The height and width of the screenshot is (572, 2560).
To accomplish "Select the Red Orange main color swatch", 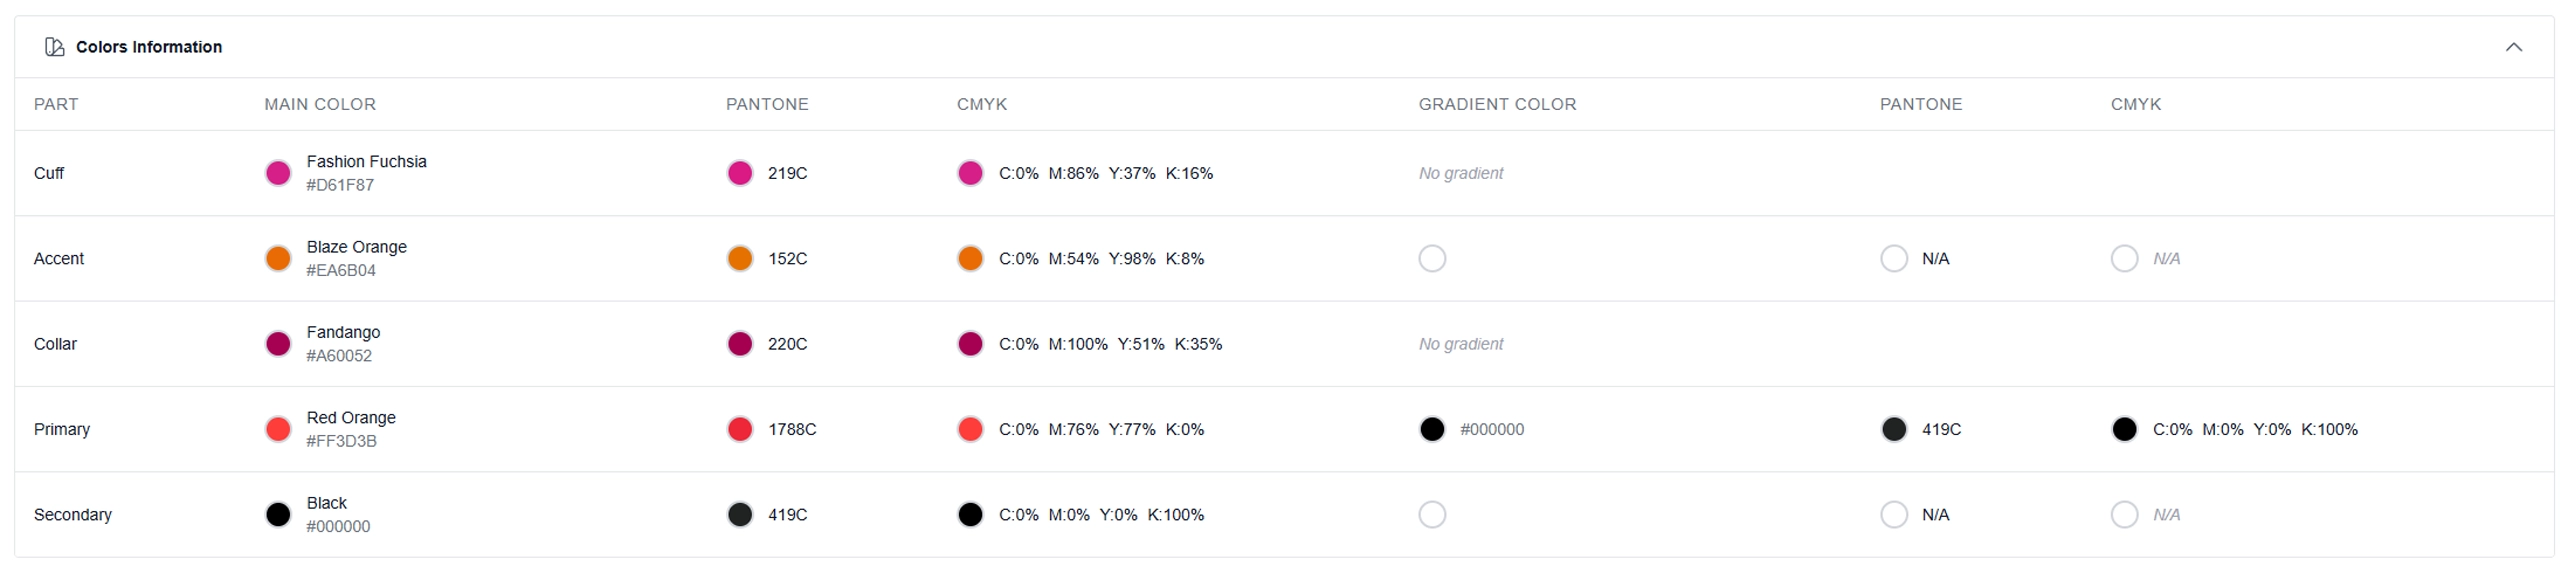I will [278, 429].
